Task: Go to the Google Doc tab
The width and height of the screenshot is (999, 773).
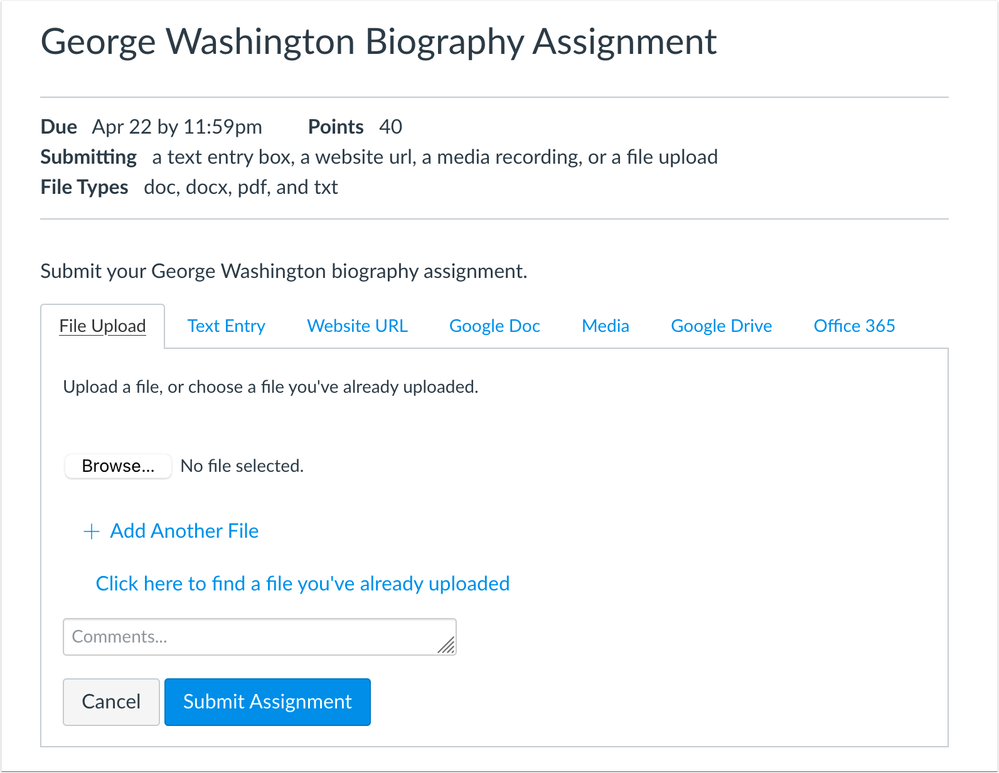Action: 494,326
